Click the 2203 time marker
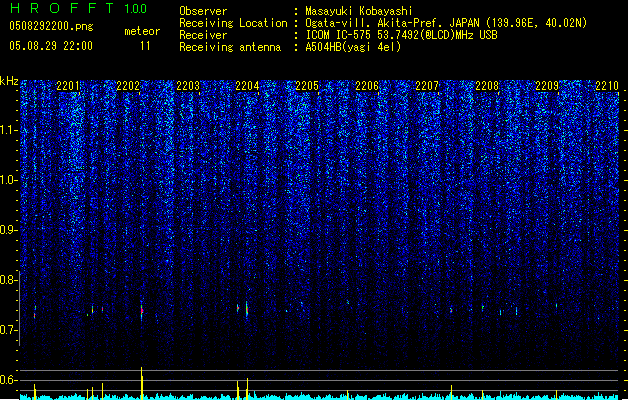 tap(188, 86)
